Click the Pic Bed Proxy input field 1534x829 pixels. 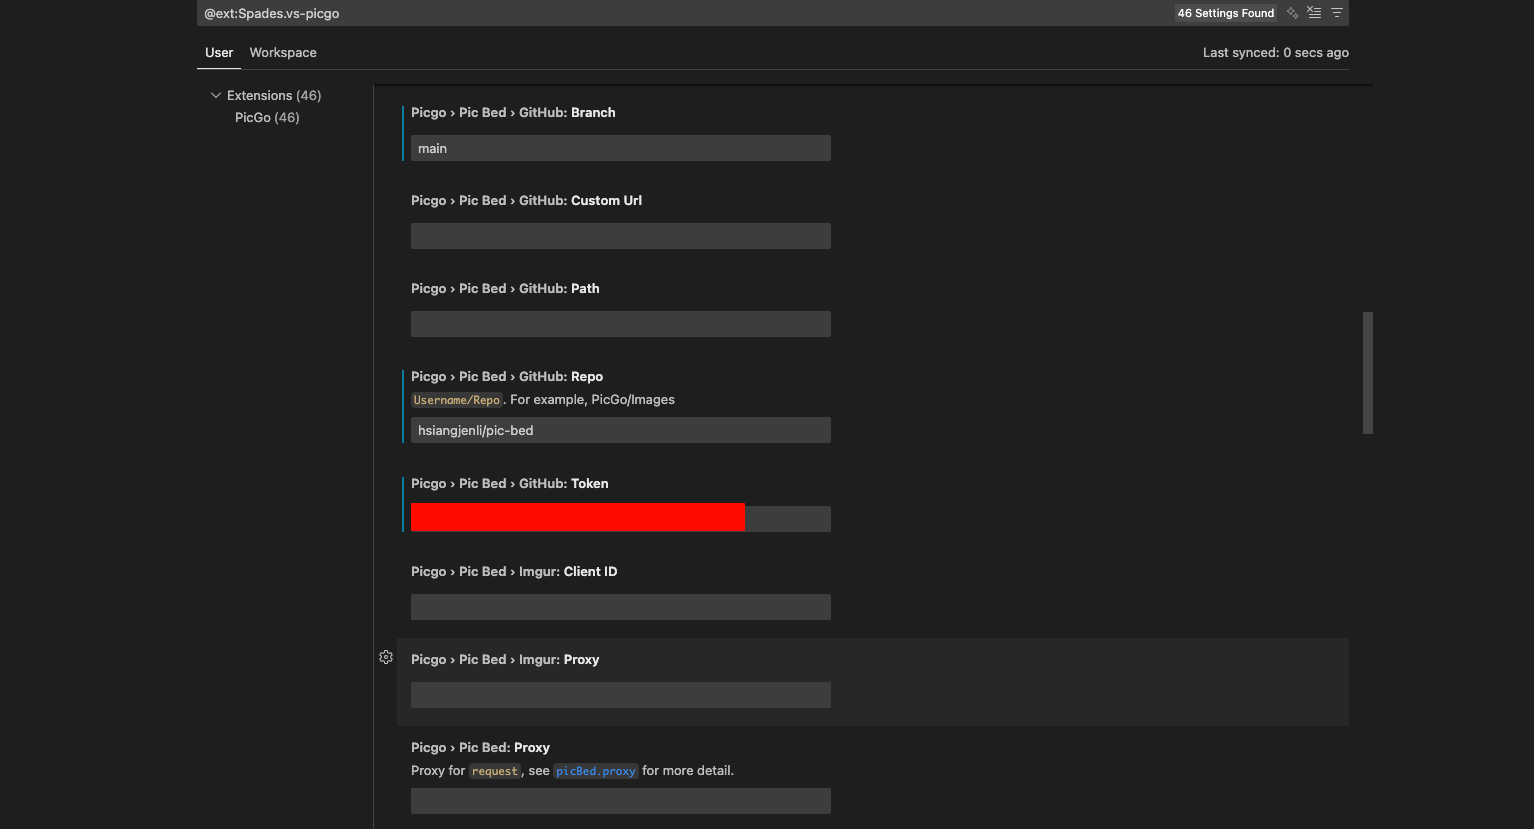coord(621,801)
